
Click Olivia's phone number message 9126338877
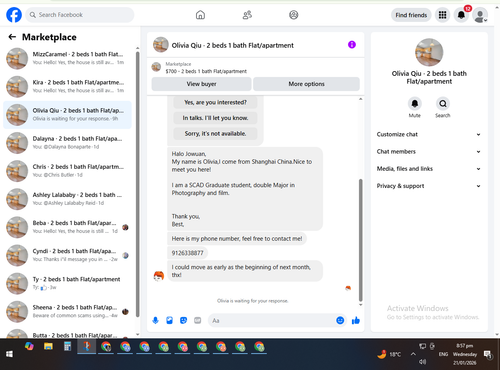[187, 253]
